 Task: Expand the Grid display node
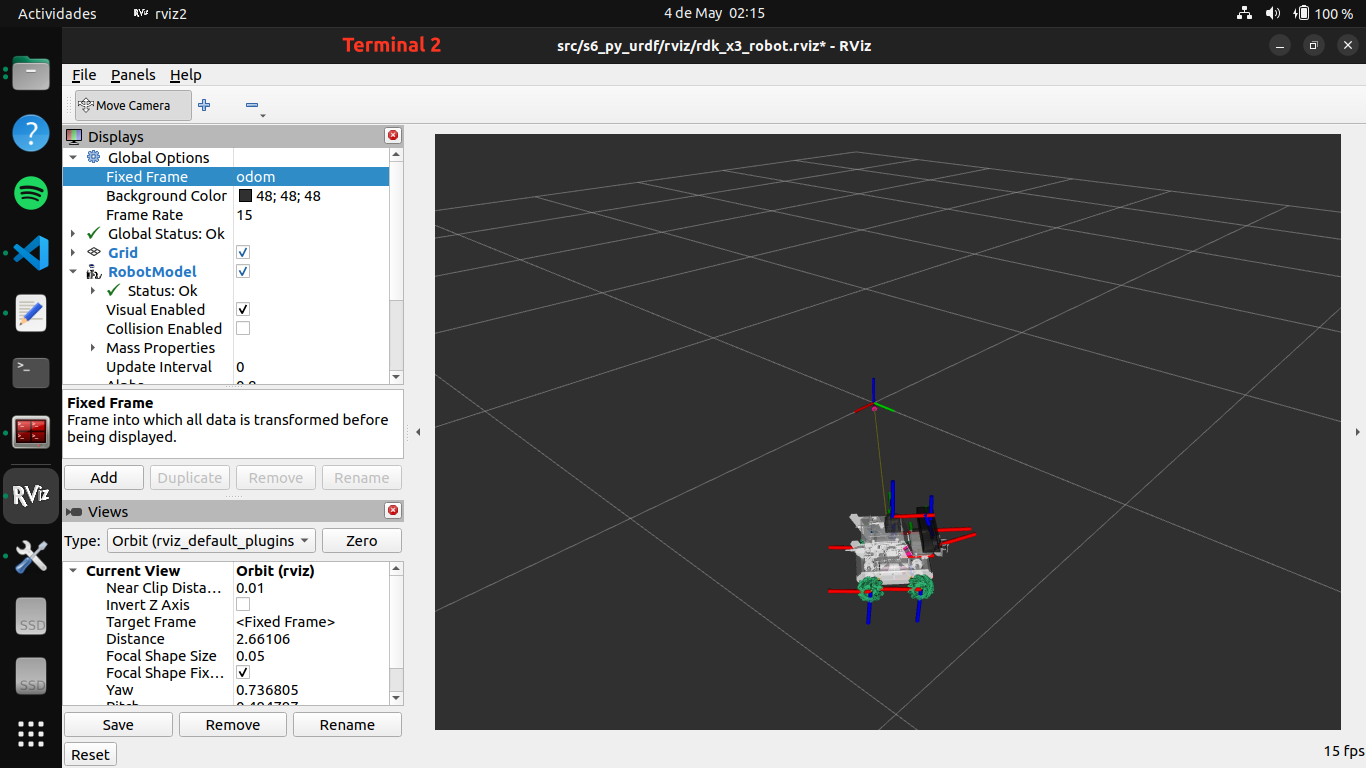(73, 252)
